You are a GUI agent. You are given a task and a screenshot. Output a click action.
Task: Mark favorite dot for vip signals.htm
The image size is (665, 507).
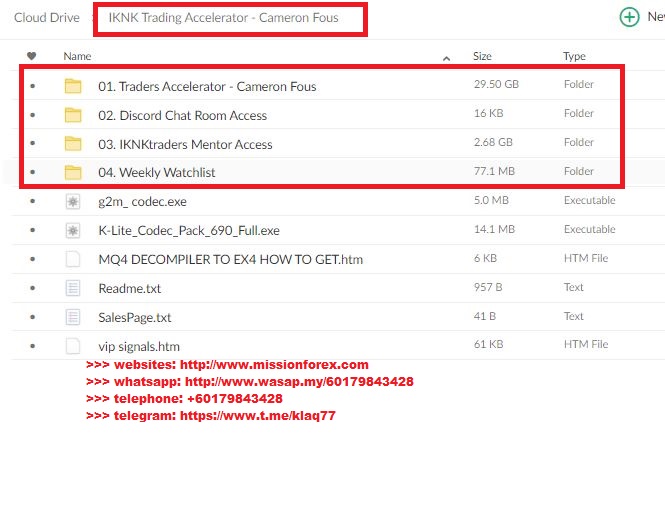point(33,346)
